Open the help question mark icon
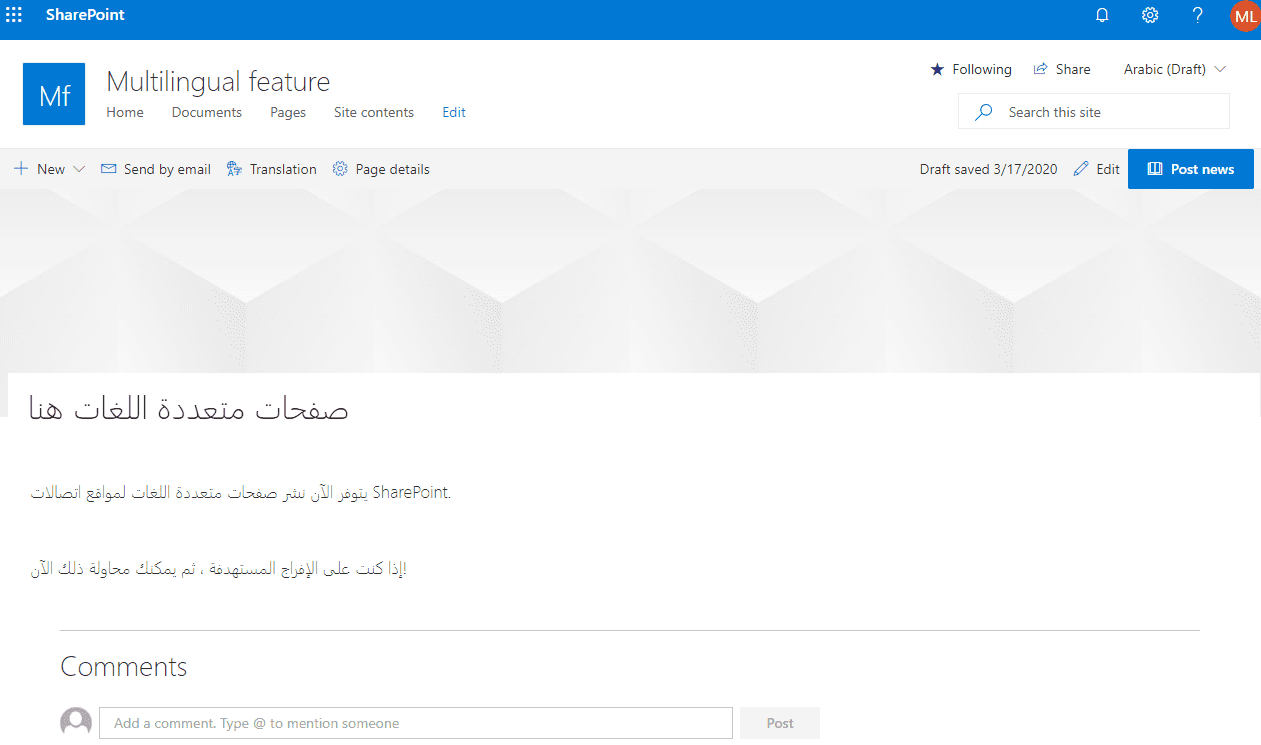Image resolution: width=1261 pixels, height=745 pixels. pos(1198,15)
